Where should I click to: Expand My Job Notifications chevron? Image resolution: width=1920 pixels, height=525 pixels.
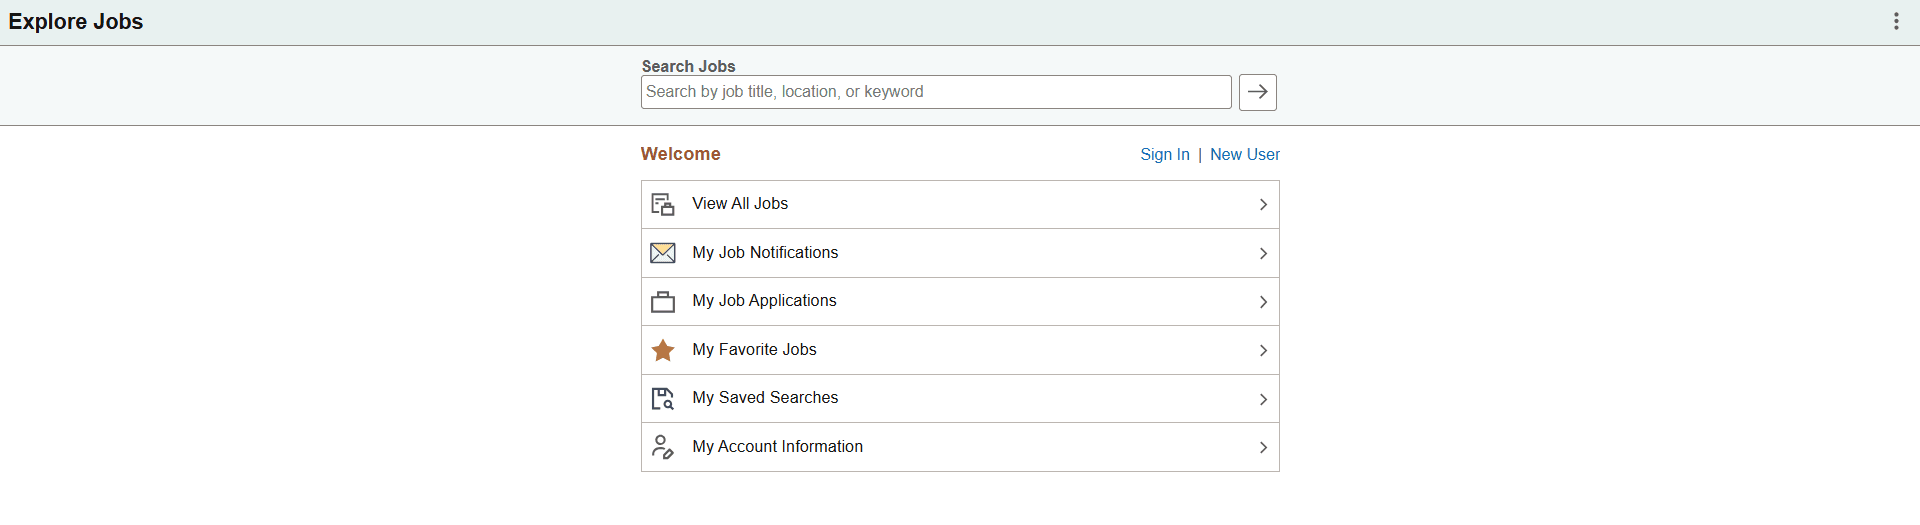point(1263,253)
